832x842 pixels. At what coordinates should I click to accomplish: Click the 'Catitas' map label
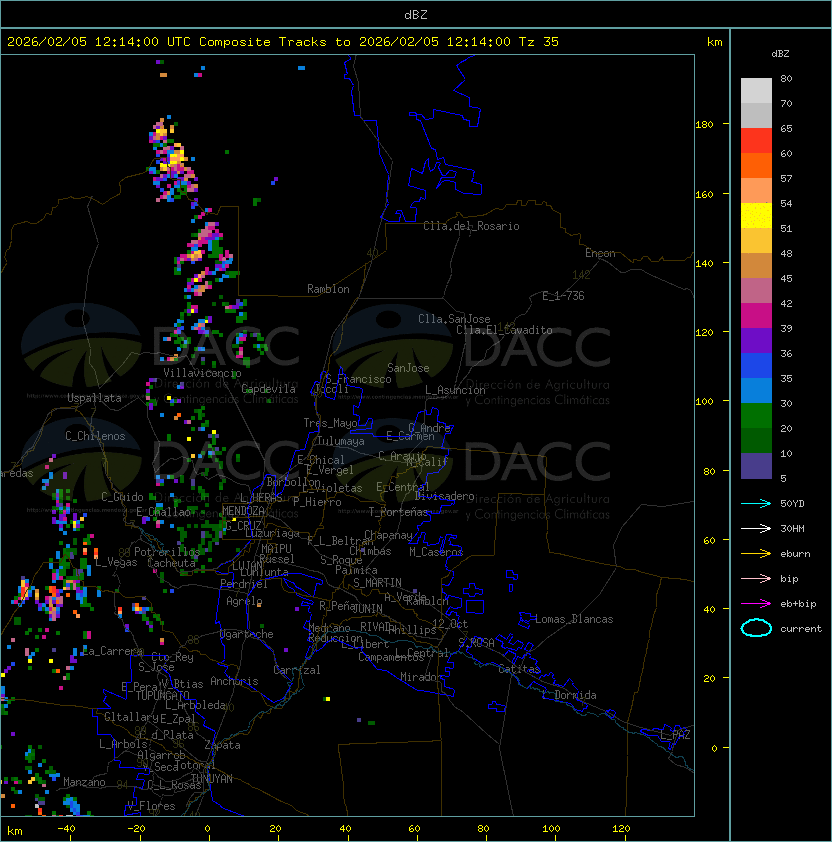point(519,669)
